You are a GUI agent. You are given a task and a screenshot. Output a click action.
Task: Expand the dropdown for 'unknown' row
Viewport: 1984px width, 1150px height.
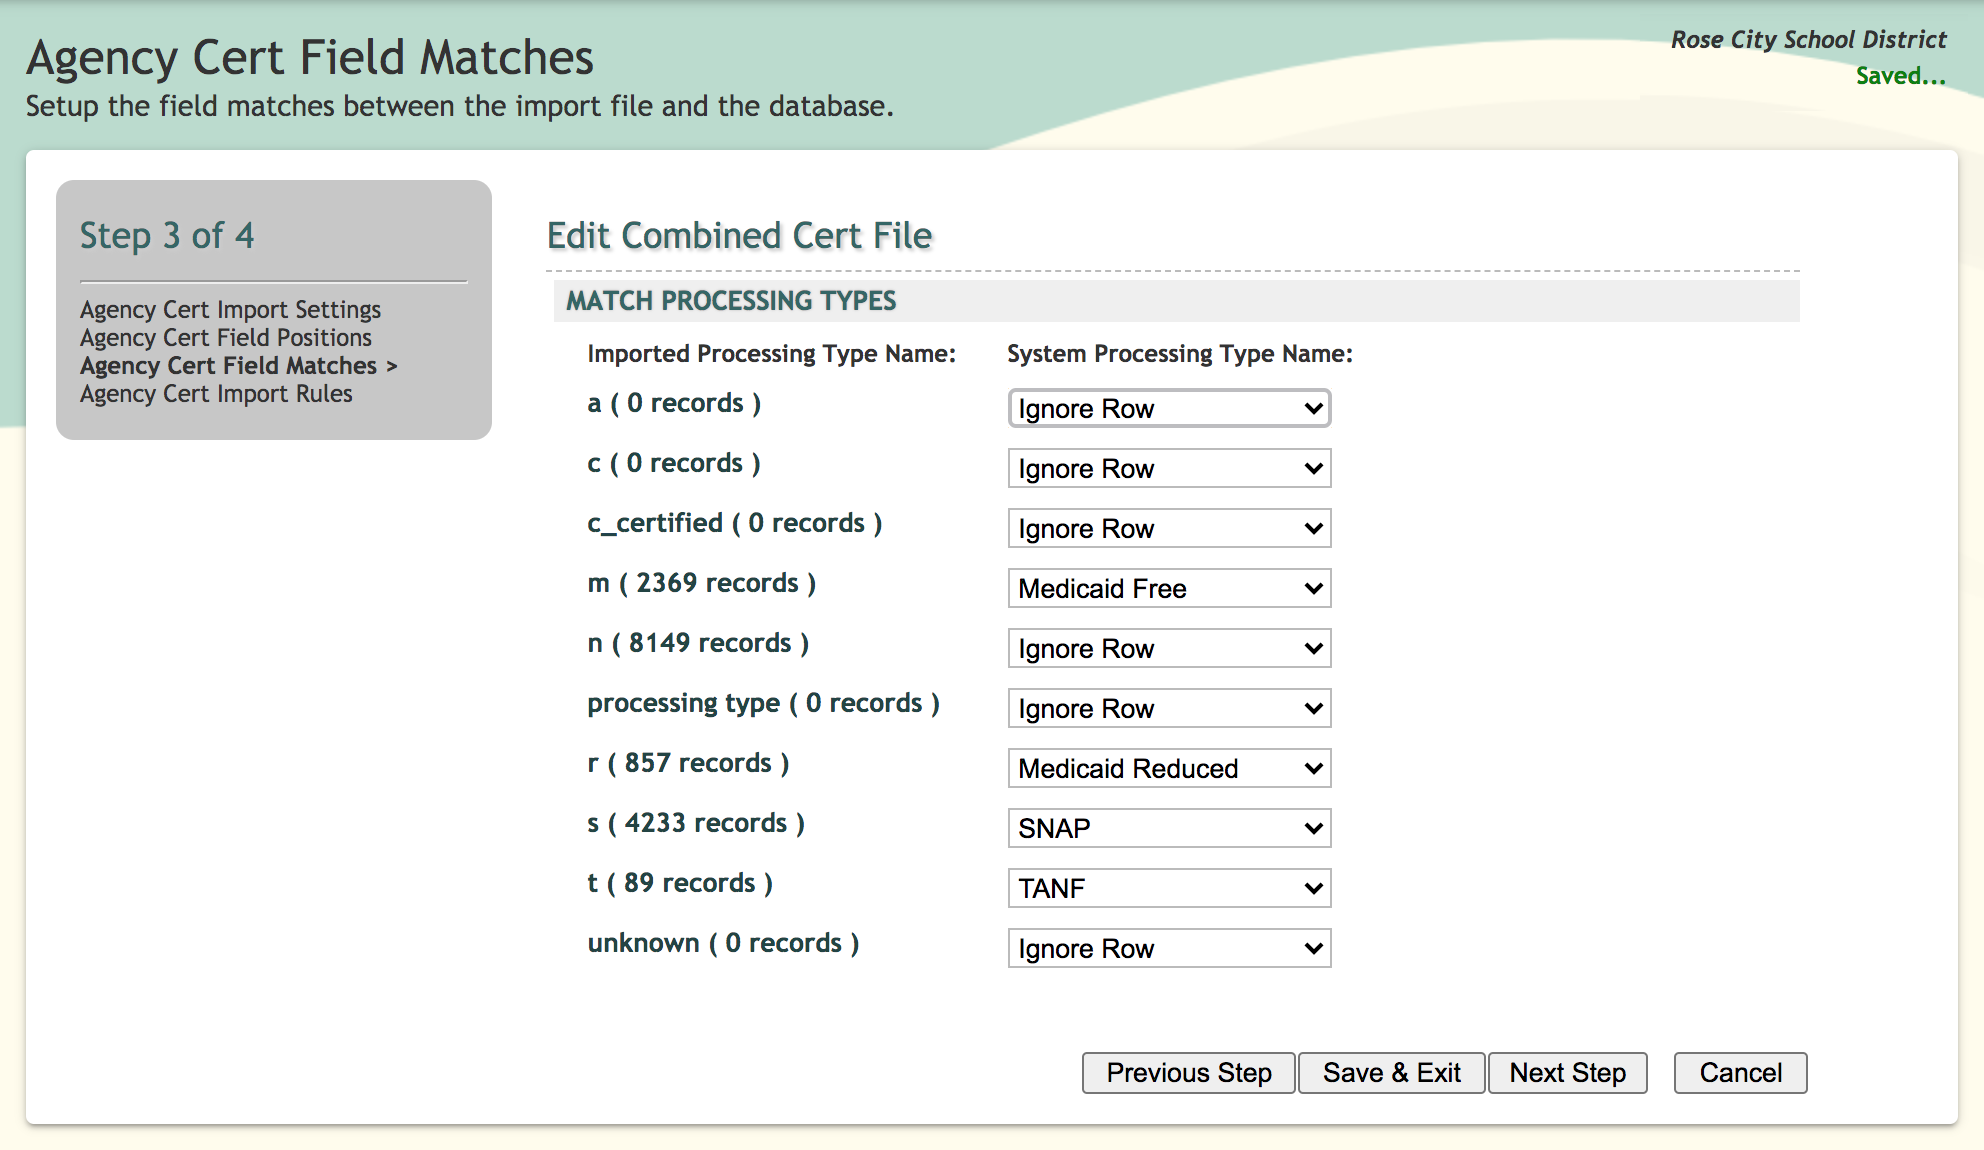pyautogui.click(x=1169, y=948)
